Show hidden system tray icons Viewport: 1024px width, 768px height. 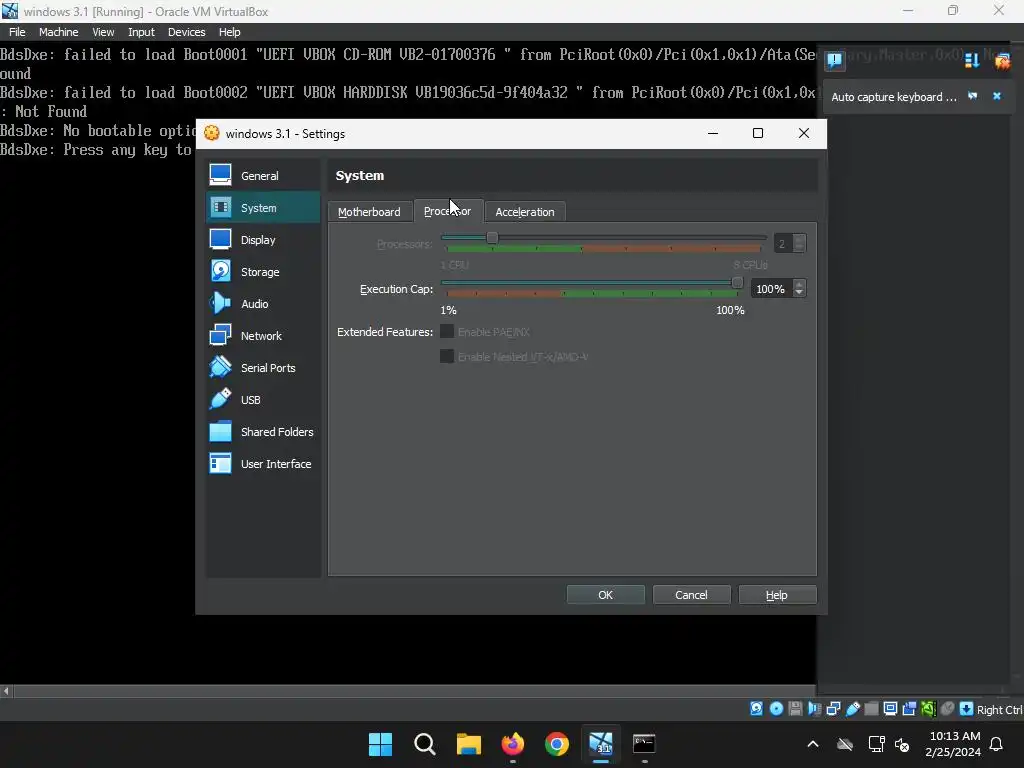click(813, 744)
